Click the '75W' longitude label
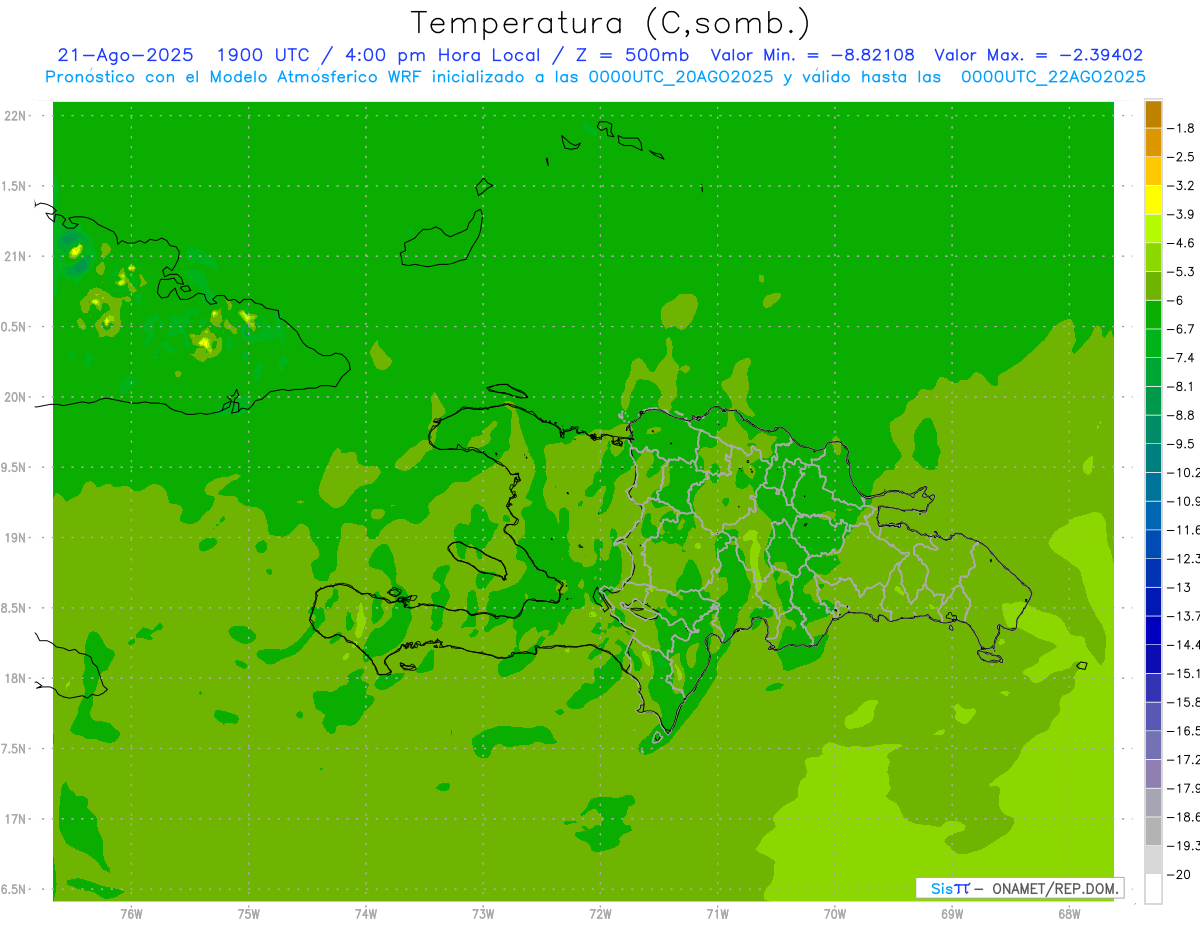The height and width of the screenshot is (927, 1200). [249, 913]
